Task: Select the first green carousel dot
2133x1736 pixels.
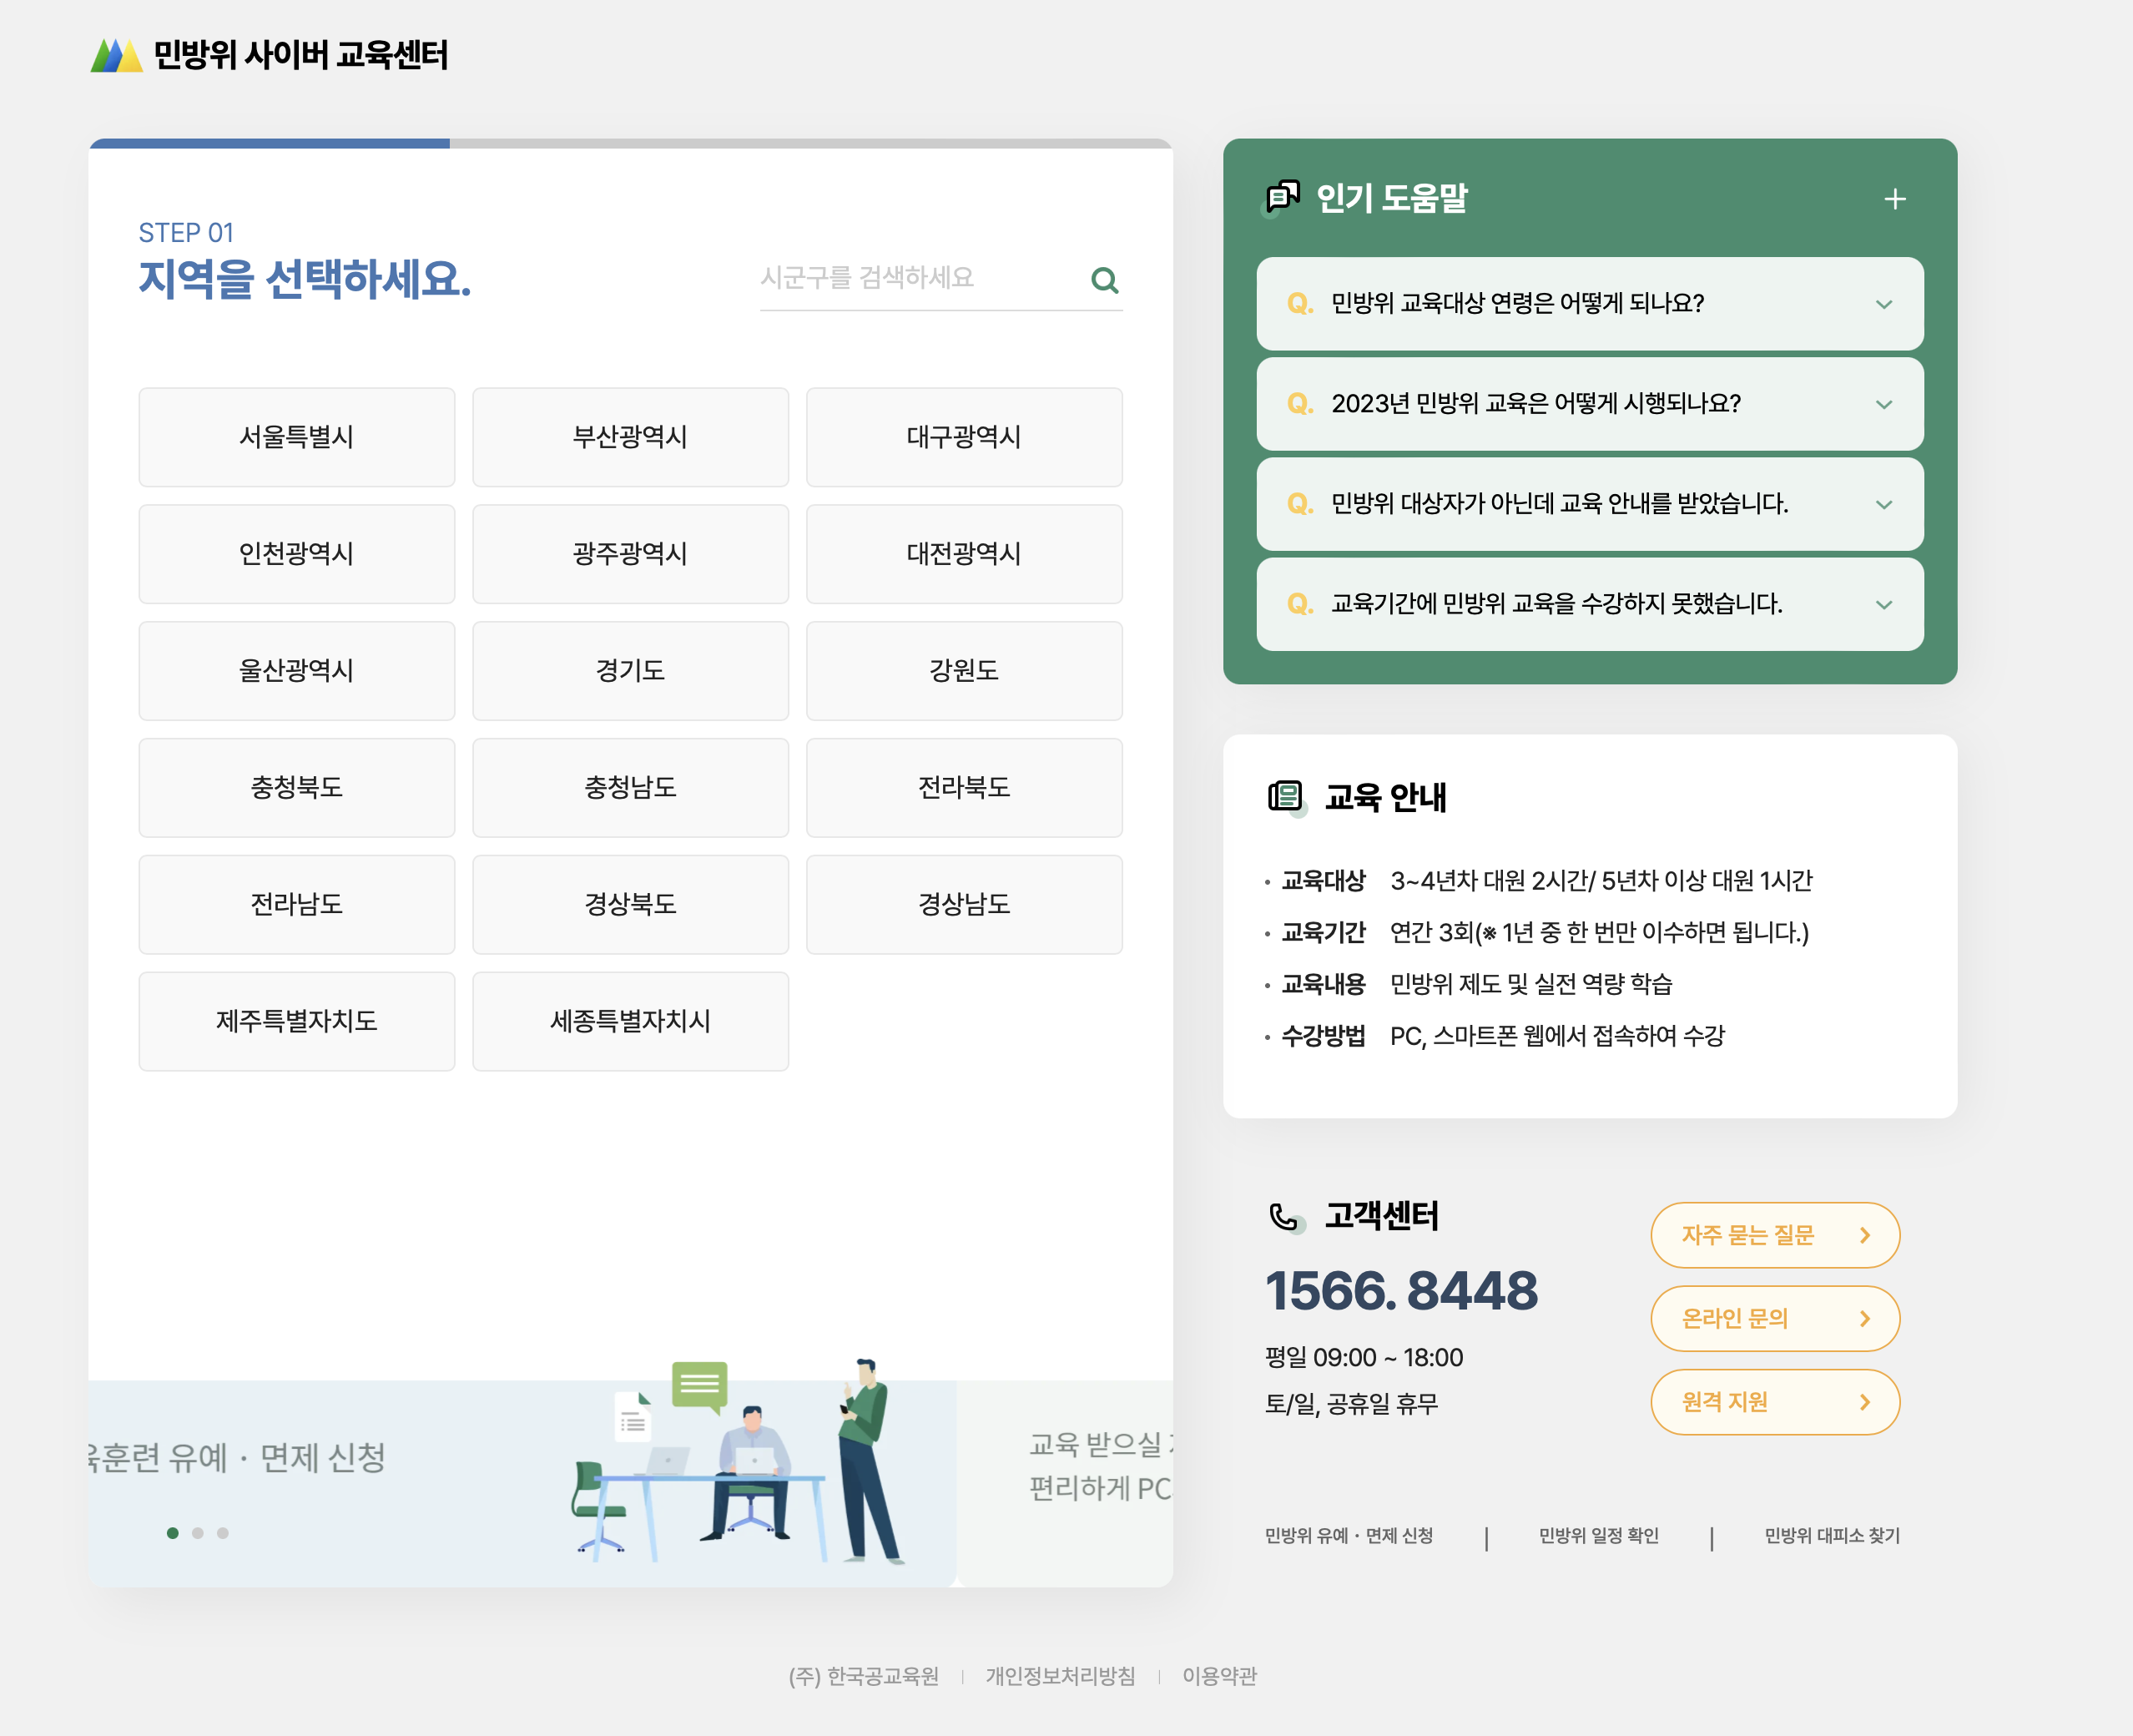Action: 173,1533
